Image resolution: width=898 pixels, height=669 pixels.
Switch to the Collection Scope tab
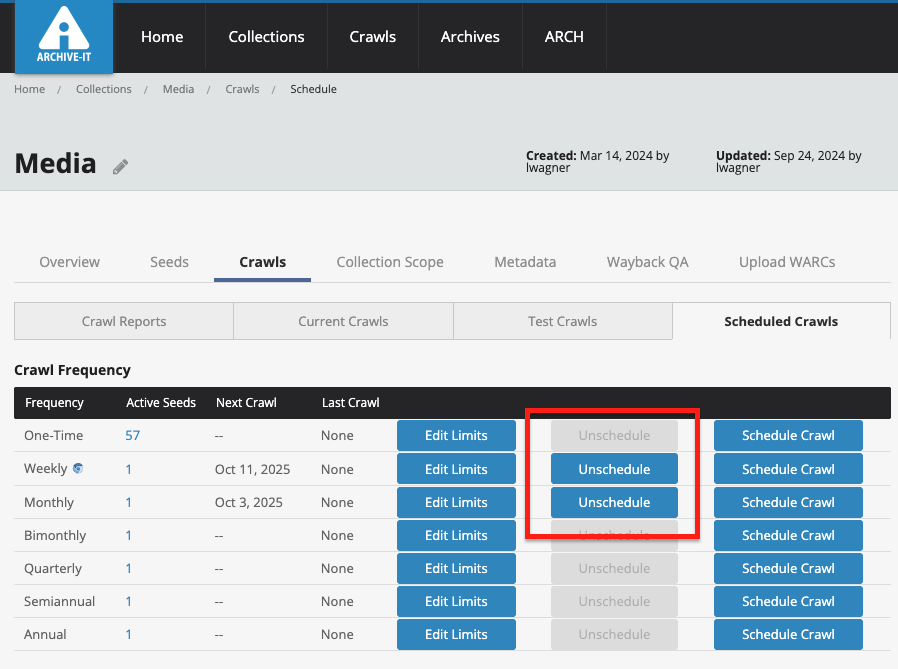tap(390, 262)
